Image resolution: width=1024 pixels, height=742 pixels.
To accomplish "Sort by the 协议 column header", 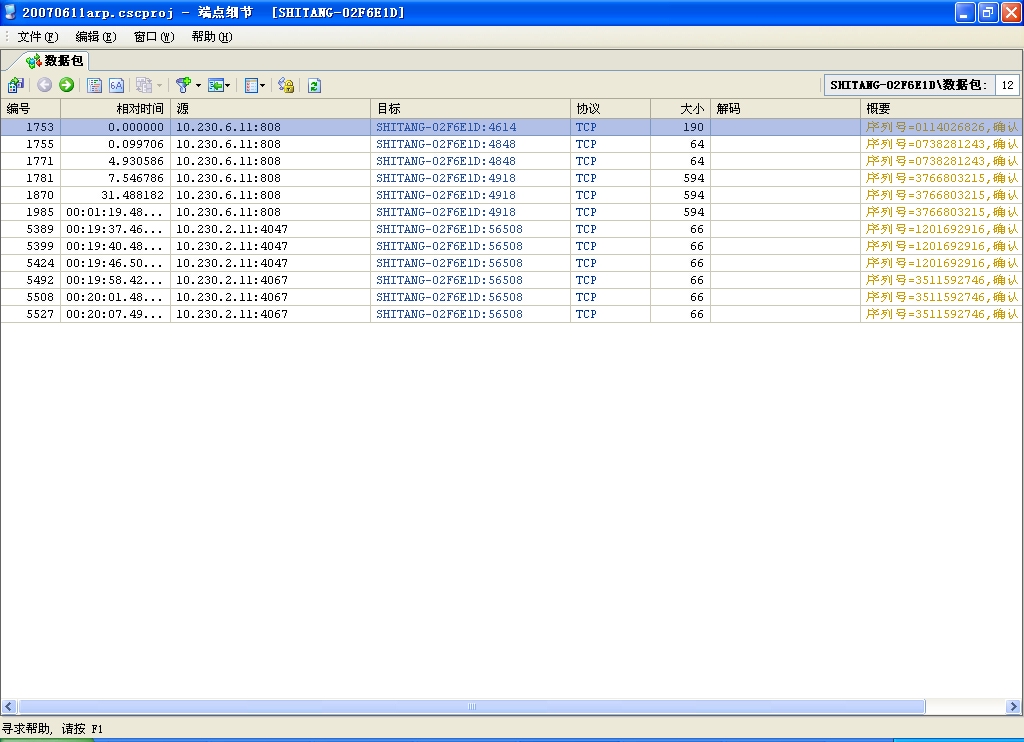I will coord(610,108).
